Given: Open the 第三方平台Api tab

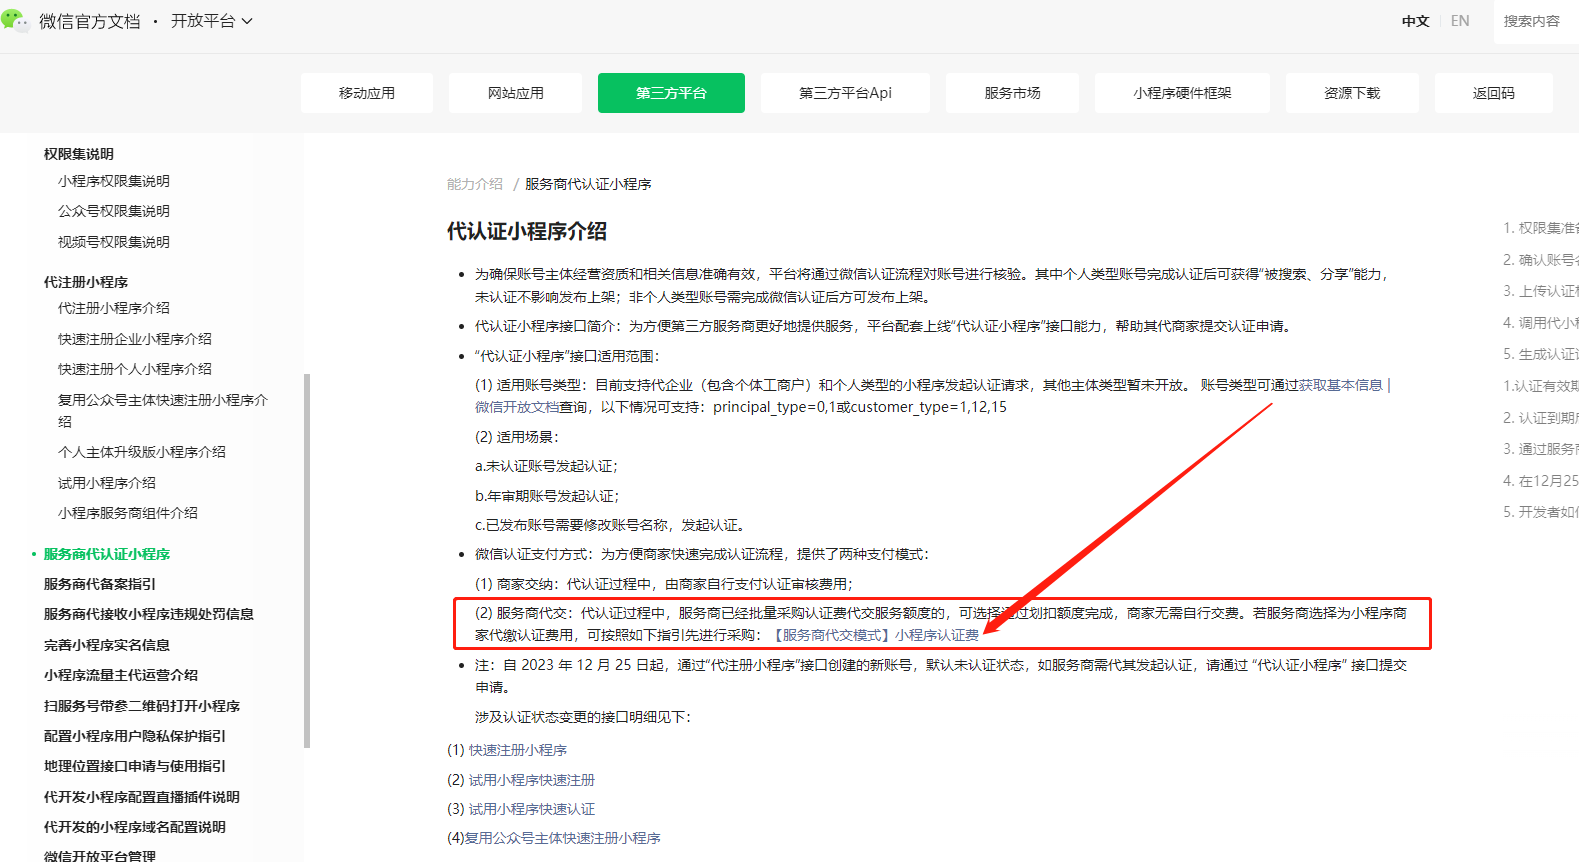Looking at the screenshot, I should click(x=845, y=93).
